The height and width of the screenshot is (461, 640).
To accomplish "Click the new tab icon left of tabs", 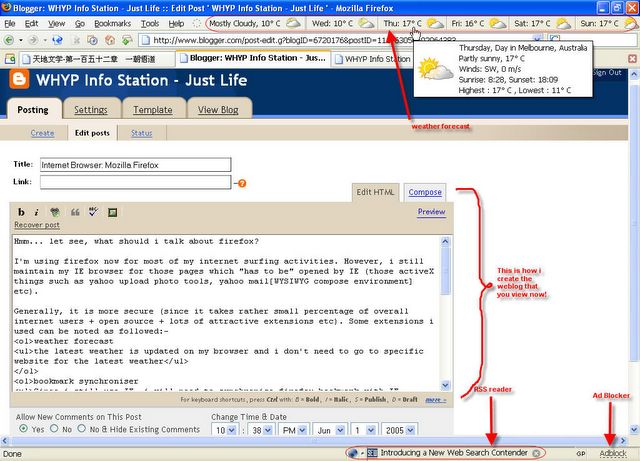I will [x=10, y=59].
